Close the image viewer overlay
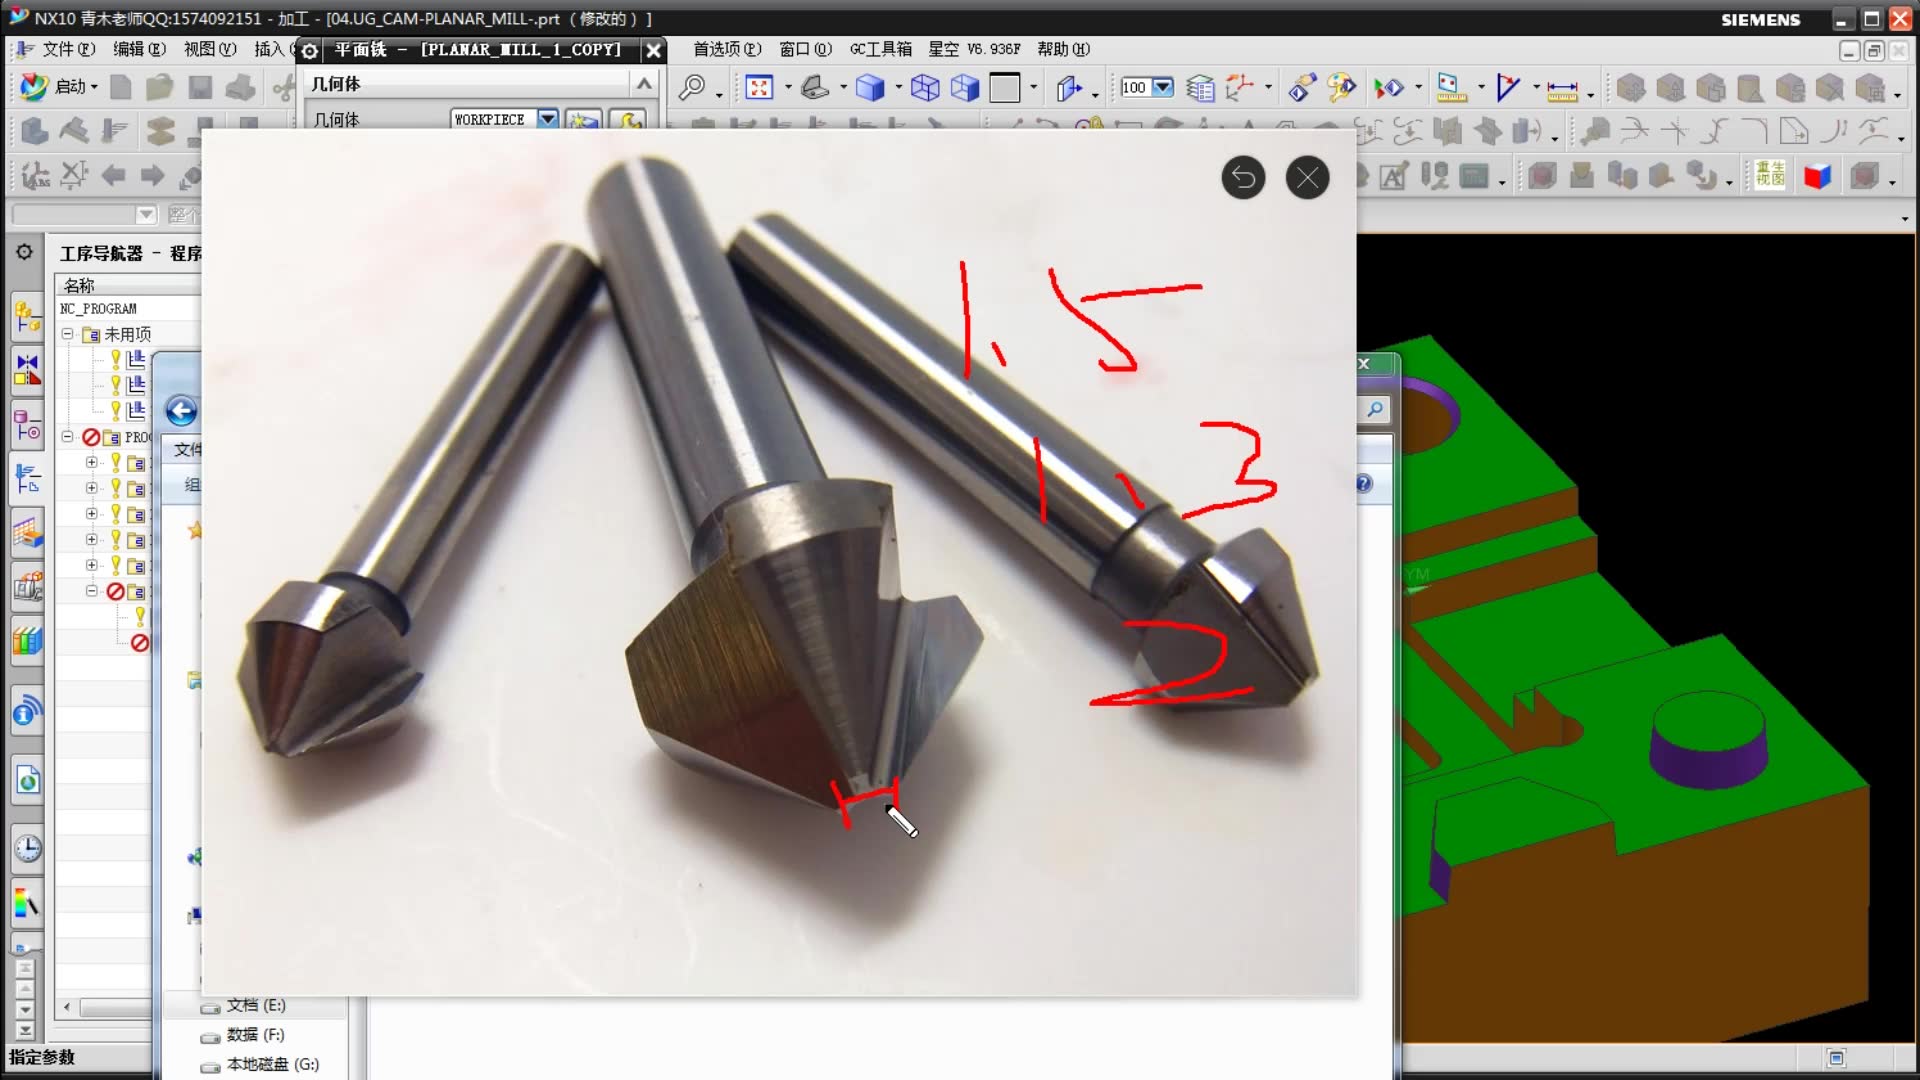 tap(1307, 178)
